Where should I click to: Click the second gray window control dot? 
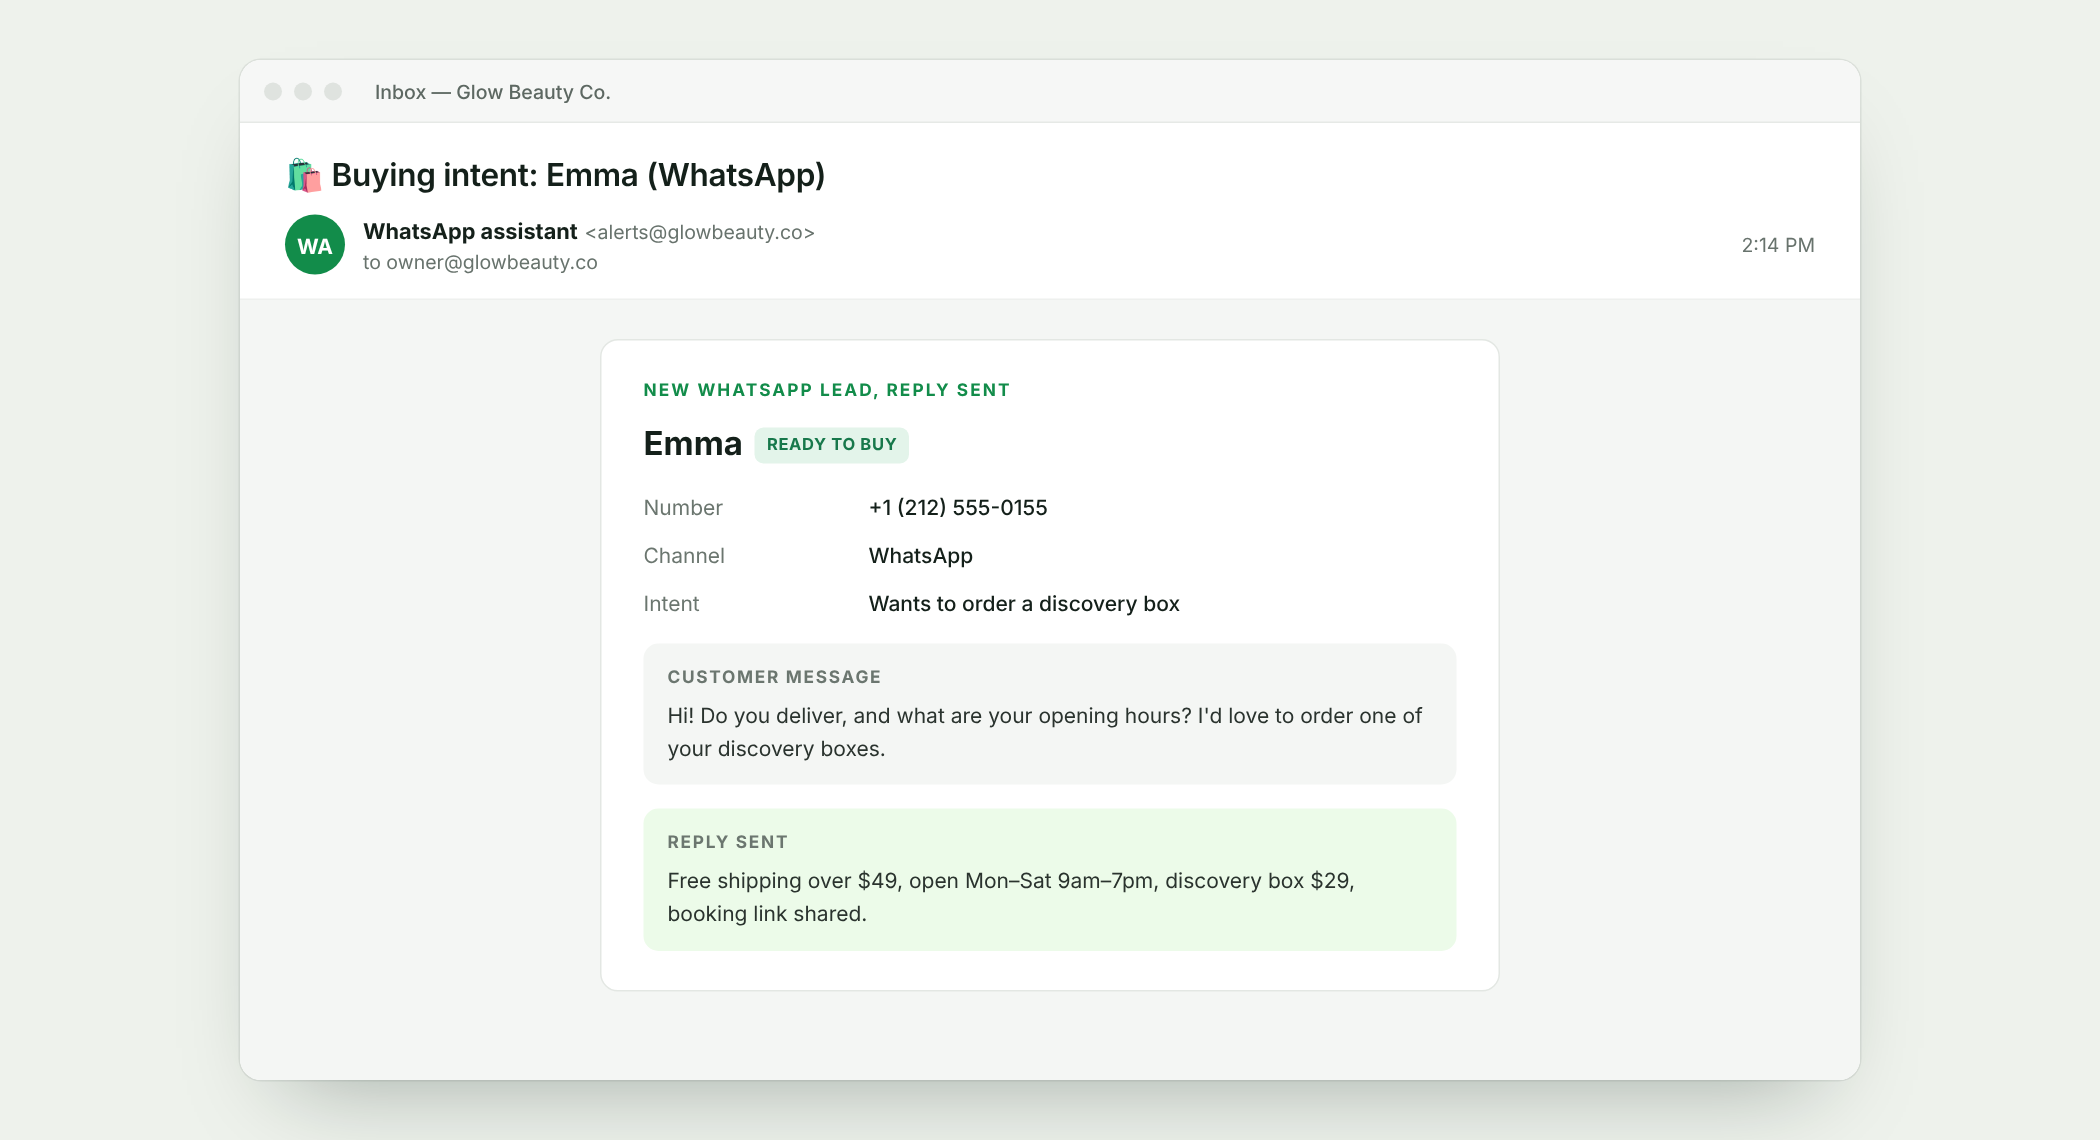click(303, 92)
